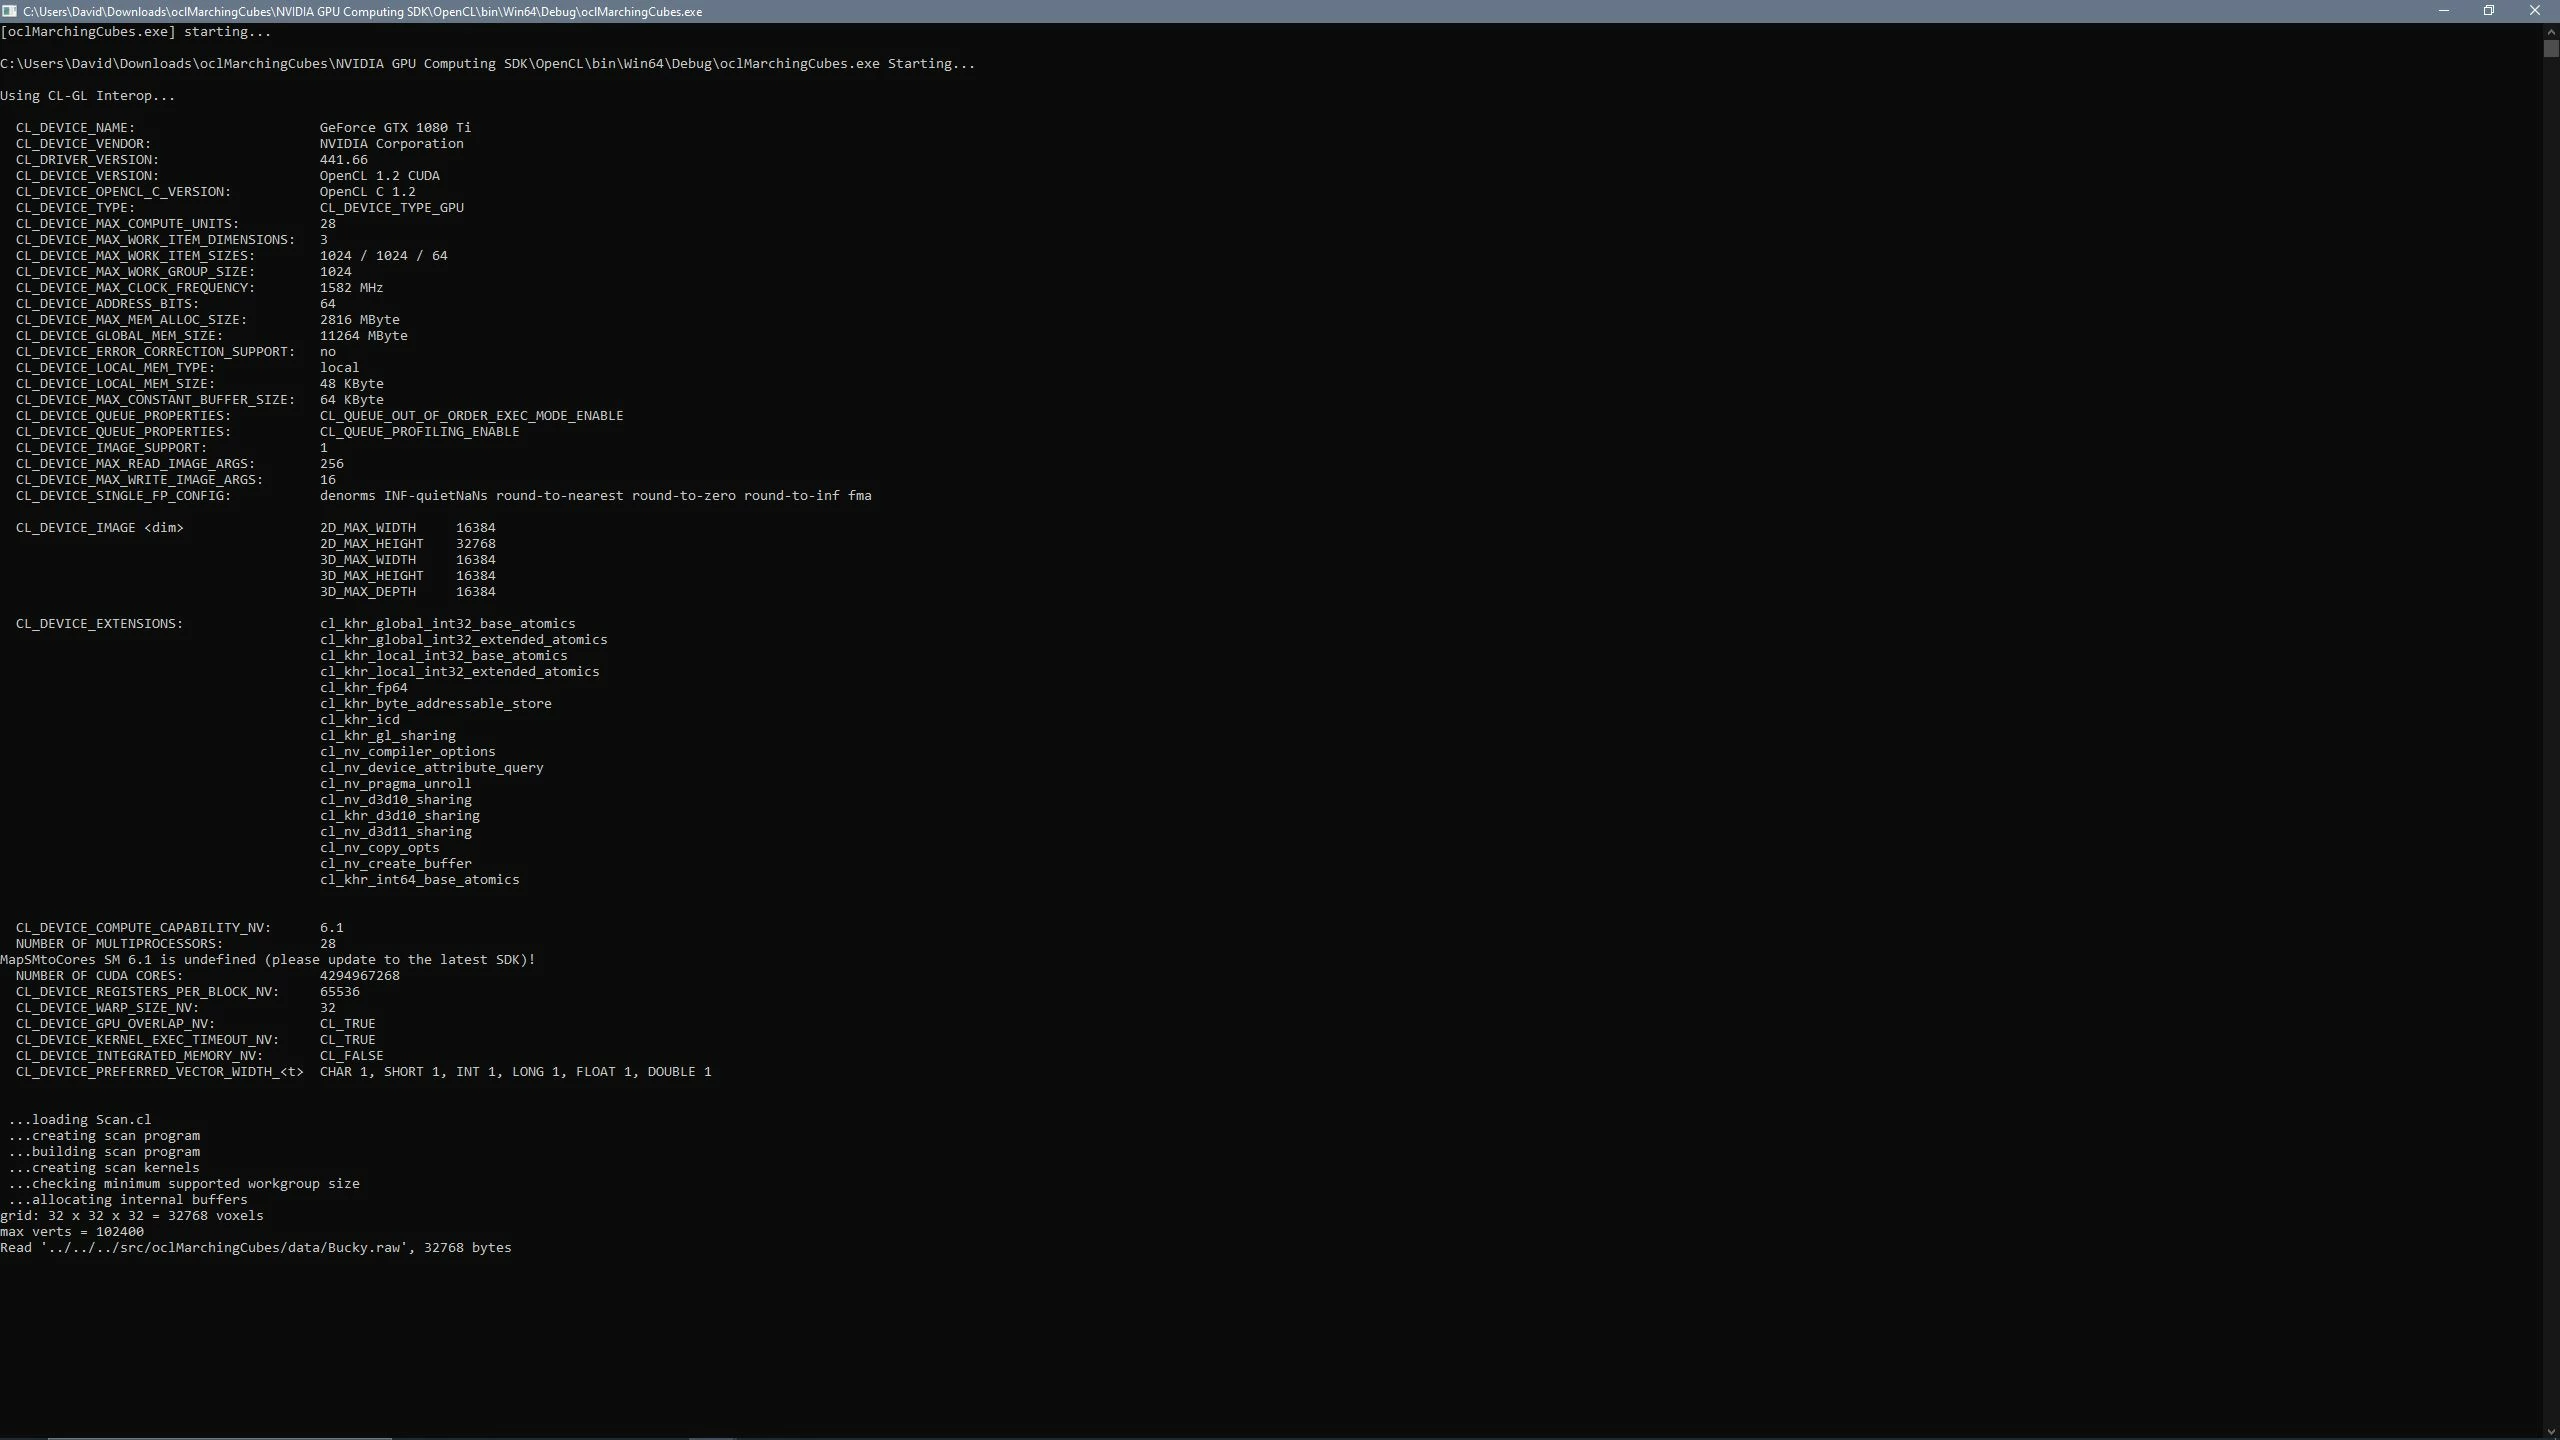Image resolution: width=2560 pixels, height=1440 pixels.
Task: Click the CL_DEVICE_VENDOR label line
Action: pyautogui.click(x=83, y=144)
